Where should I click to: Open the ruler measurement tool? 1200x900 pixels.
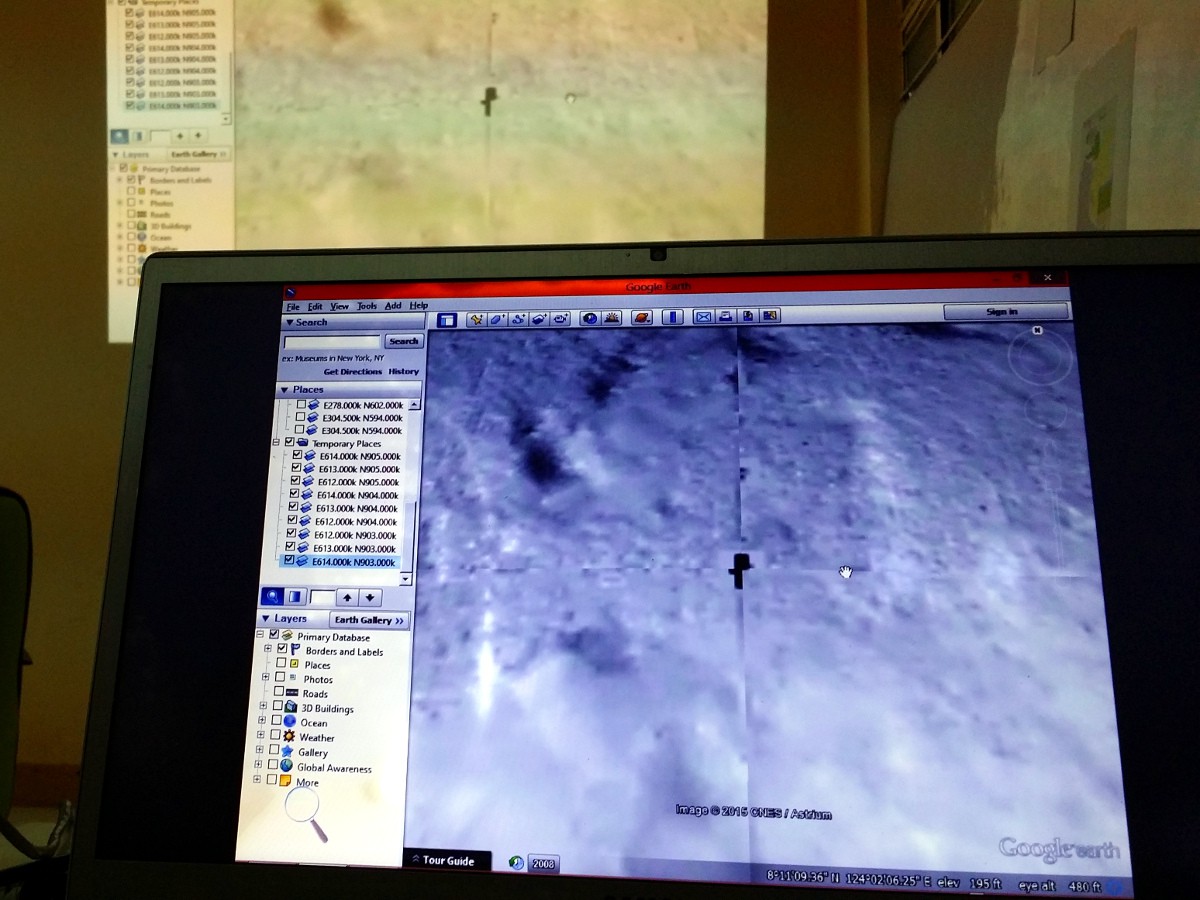pyautogui.click(x=672, y=318)
